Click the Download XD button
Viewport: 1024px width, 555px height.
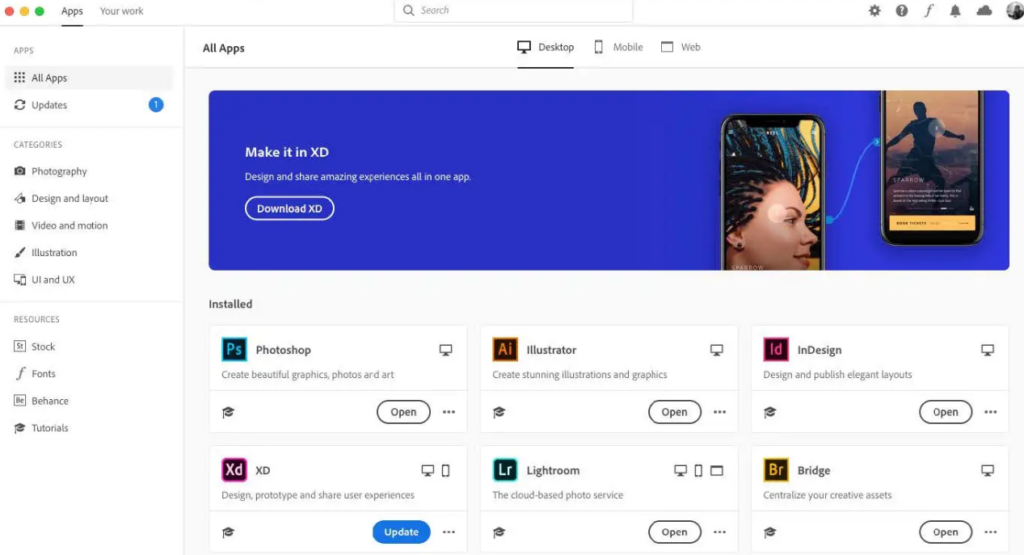[289, 208]
